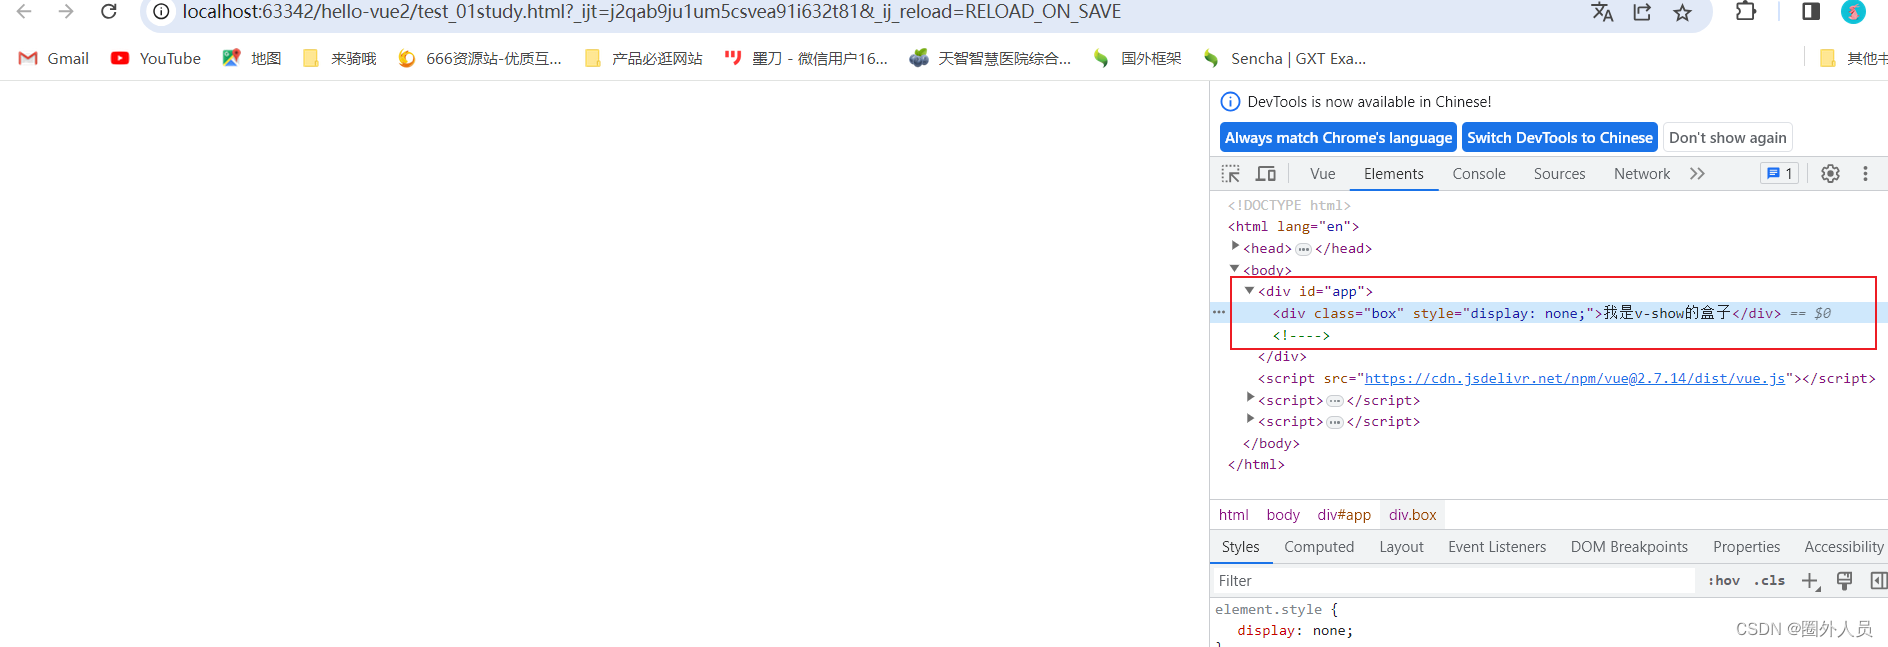Select div#app breadcrumb
Viewport: 1888px width, 647px height.
pos(1344,514)
